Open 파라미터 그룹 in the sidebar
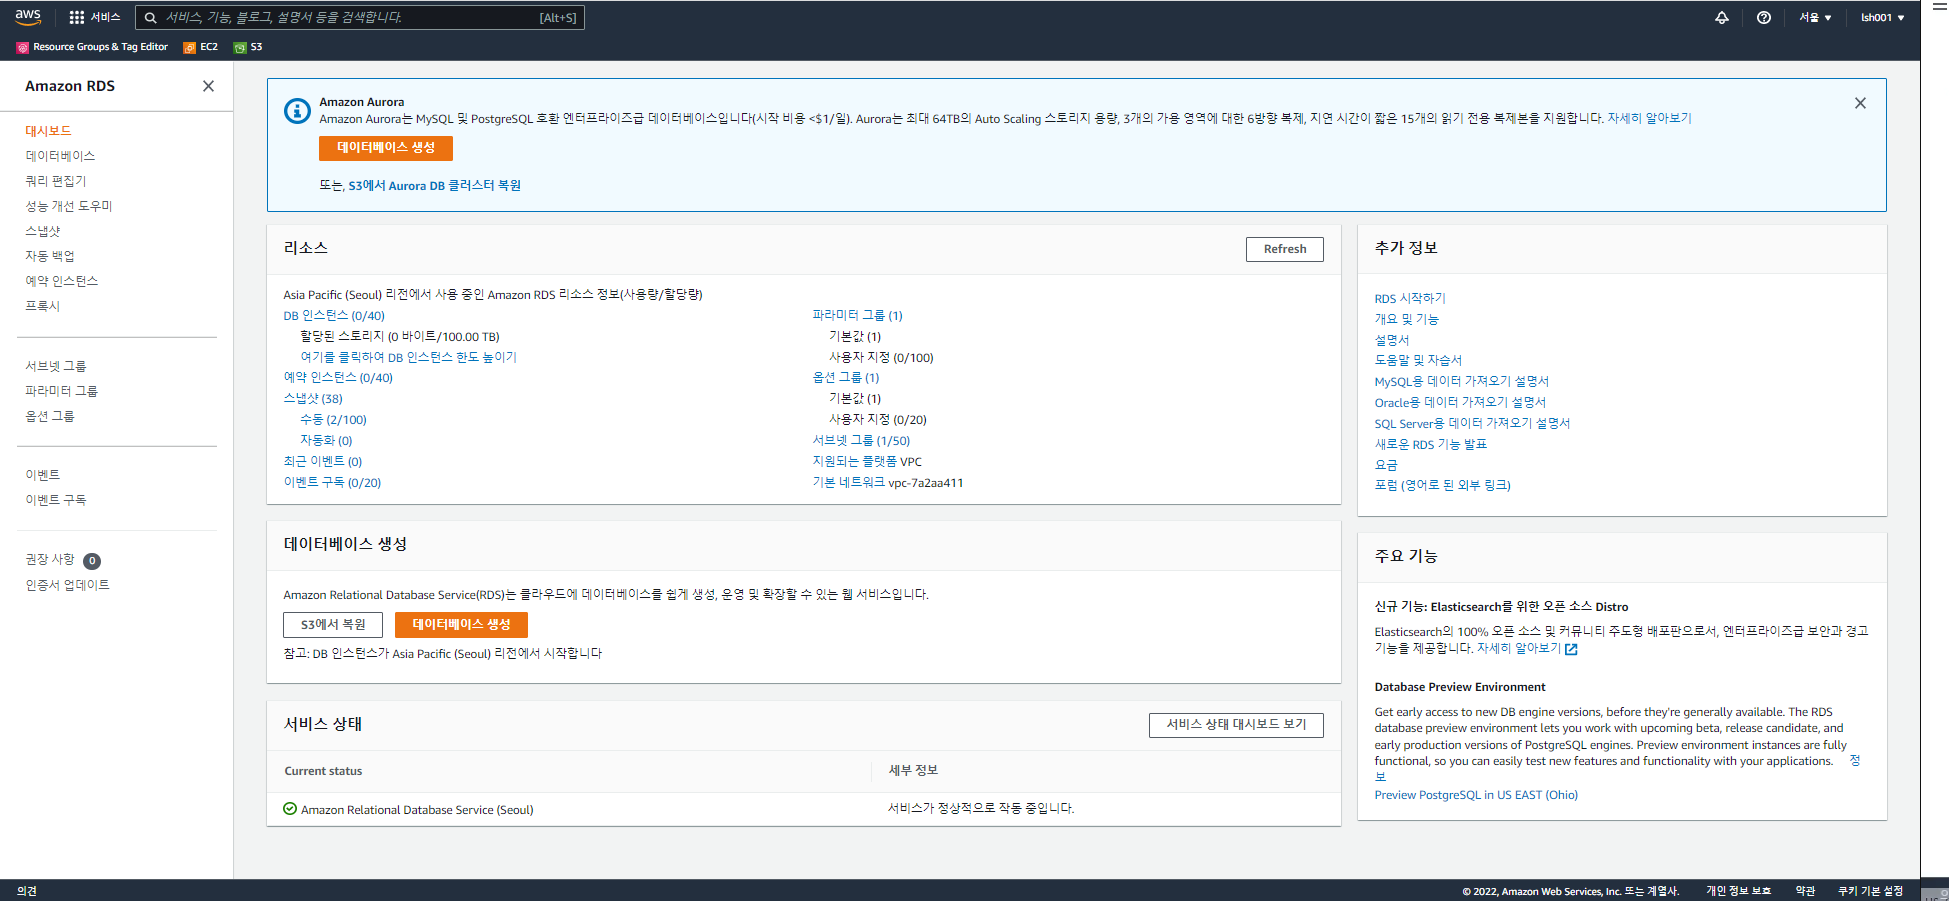The height and width of the screenshot is (901, 1949). (62, 391)
